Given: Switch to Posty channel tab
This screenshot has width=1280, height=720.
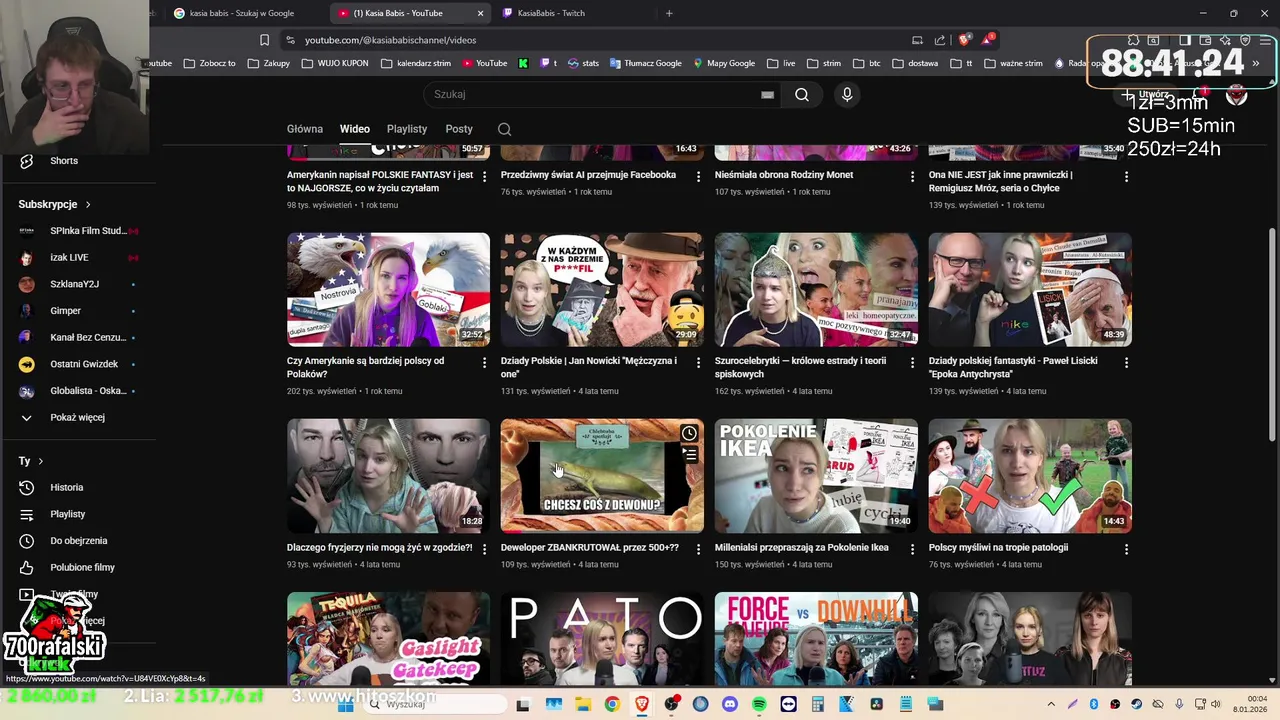Looking at the screenshot, I should point(459,129).
